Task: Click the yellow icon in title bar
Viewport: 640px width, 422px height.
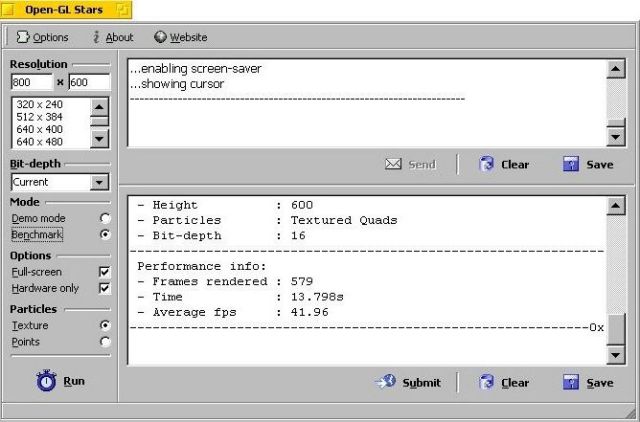Action: click(123, 10)
